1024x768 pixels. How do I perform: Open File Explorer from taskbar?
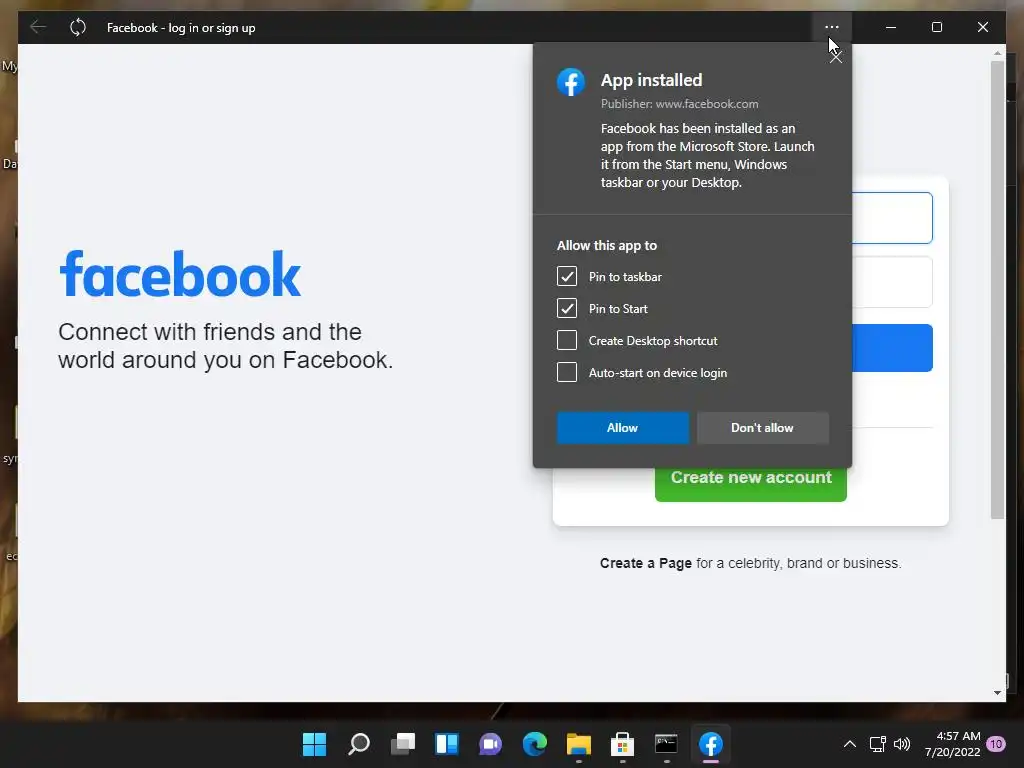(x=579, y=744)
